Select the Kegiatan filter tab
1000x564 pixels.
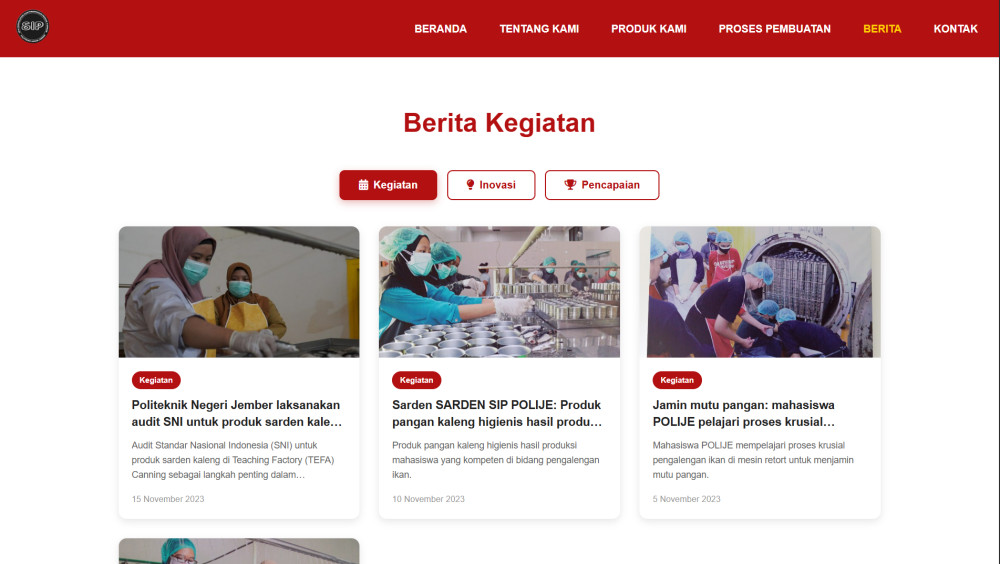(x=388, y=185)
